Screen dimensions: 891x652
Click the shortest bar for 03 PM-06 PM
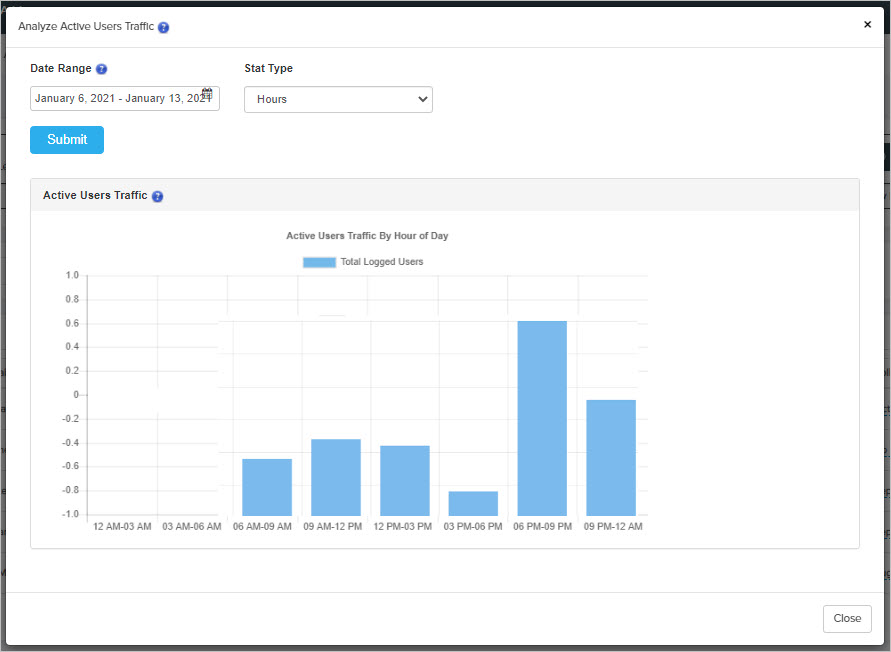click(473, 503)
